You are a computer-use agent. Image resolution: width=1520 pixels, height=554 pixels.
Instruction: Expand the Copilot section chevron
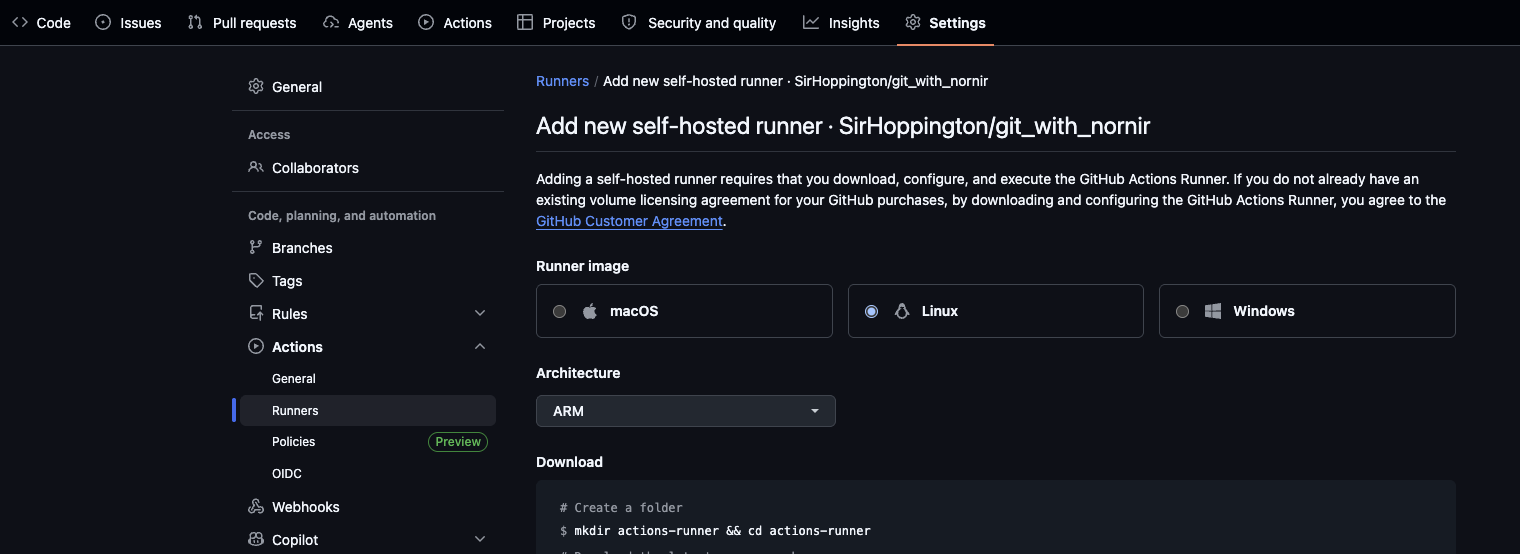pos(480,539)
